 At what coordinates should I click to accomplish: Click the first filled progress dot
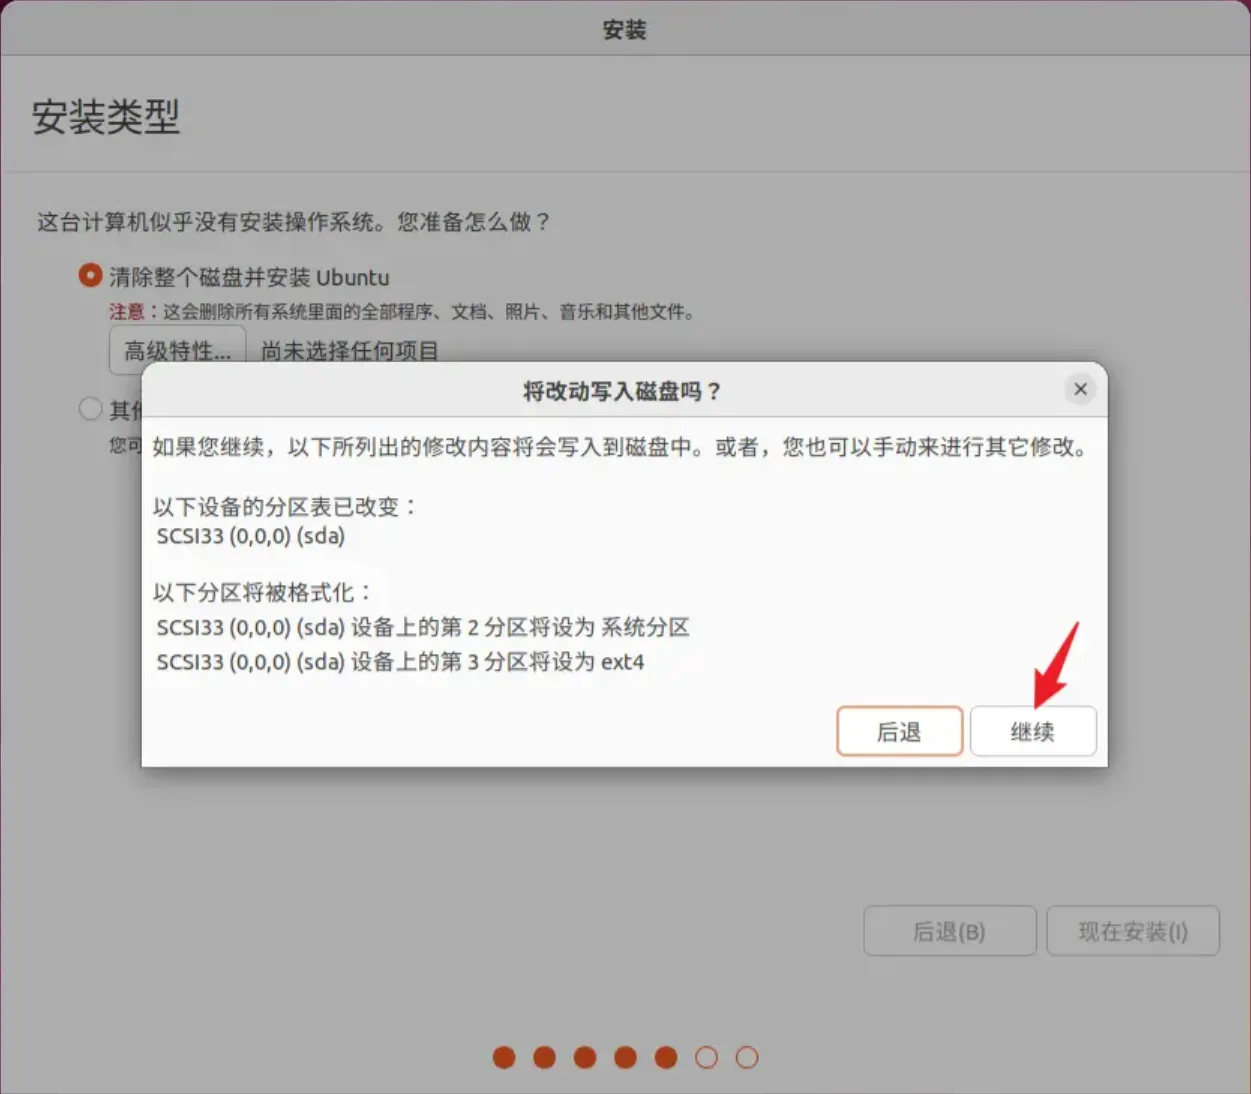pos(504,1057)
